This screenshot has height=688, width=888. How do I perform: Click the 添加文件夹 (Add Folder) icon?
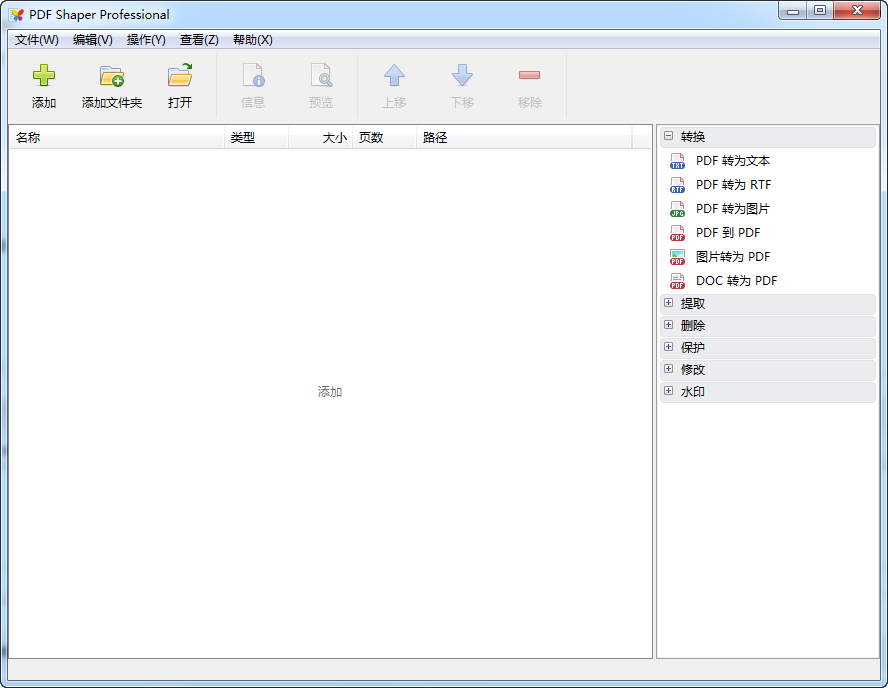[110, 85]
